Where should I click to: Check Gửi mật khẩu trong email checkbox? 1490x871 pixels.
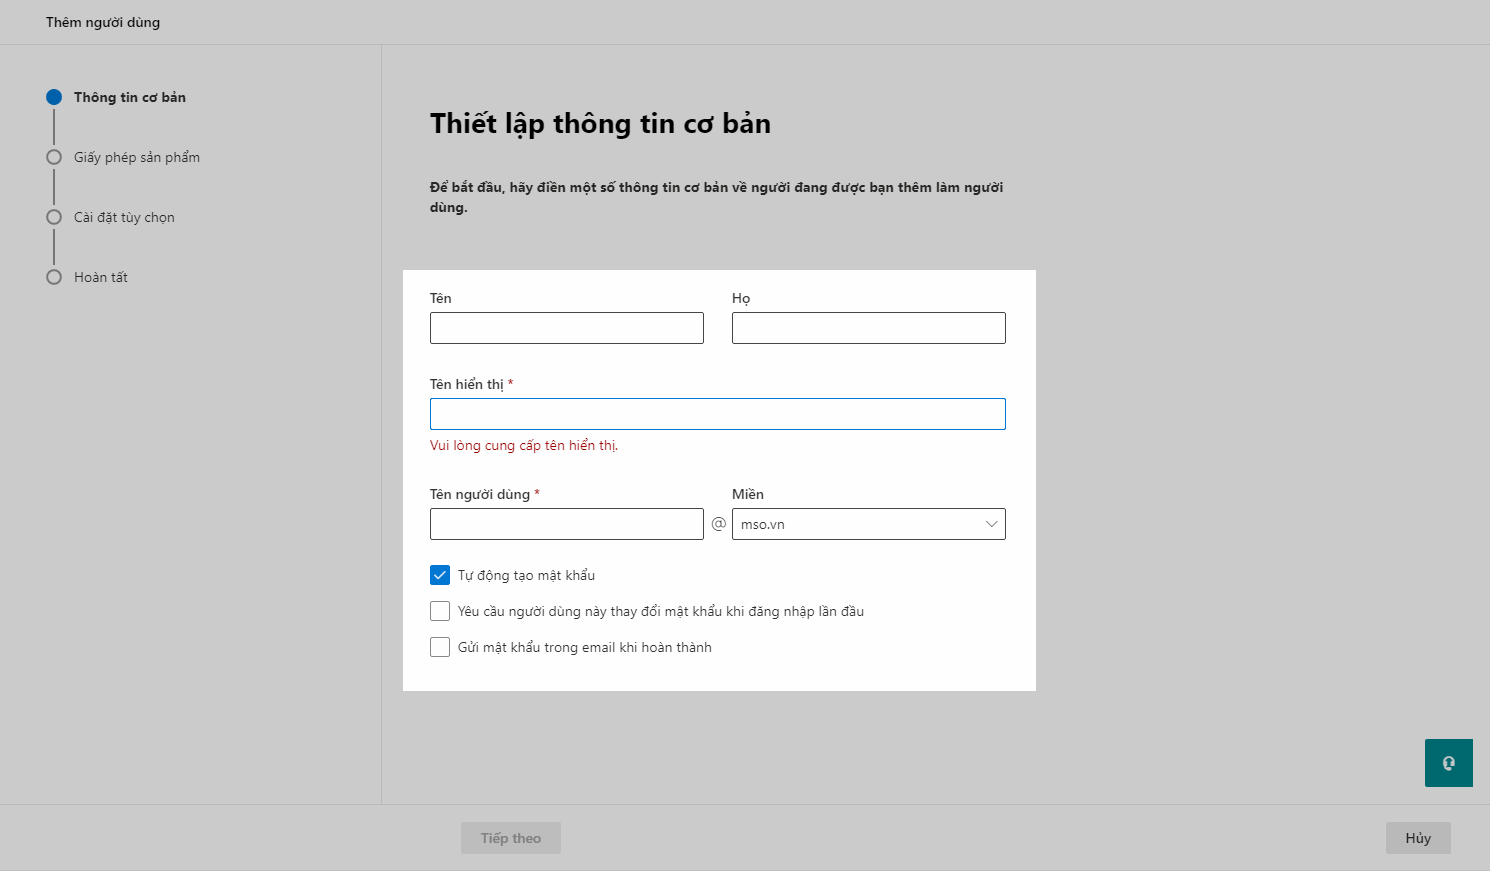(440, 647)
